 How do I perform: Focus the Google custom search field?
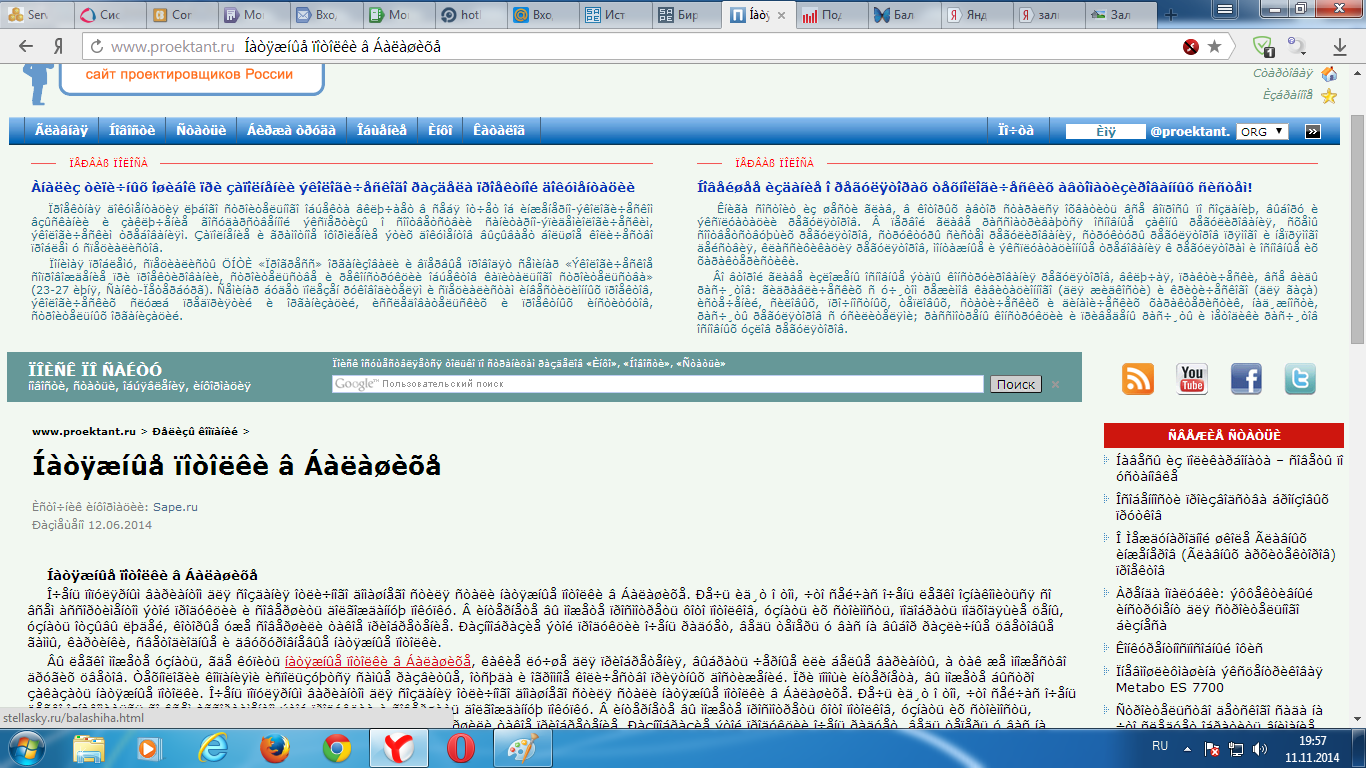click(660, 384)
